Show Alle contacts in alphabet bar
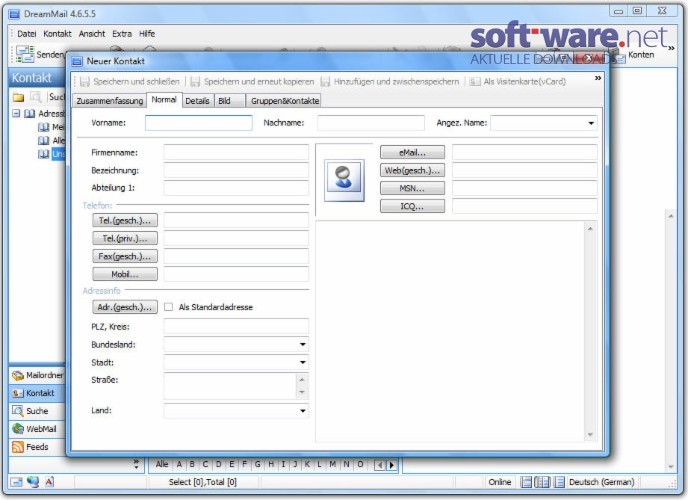This screenshot has width=688, height=500. point(162,464)
